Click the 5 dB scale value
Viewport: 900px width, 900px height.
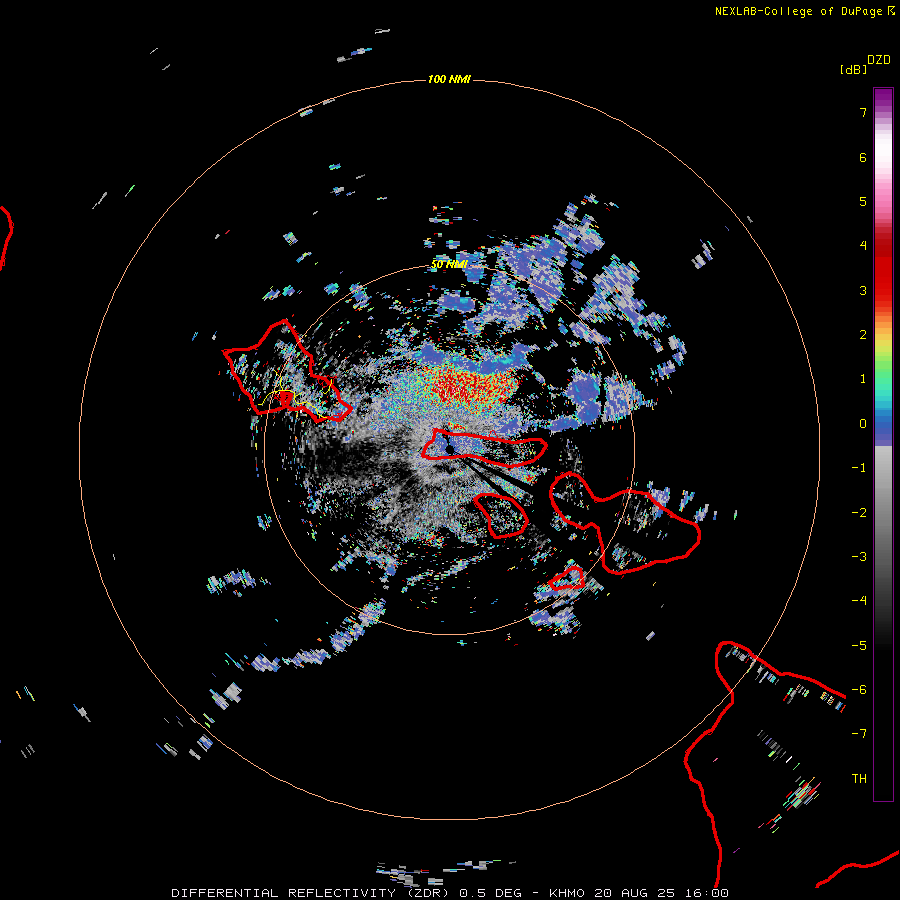pos(863,201)
